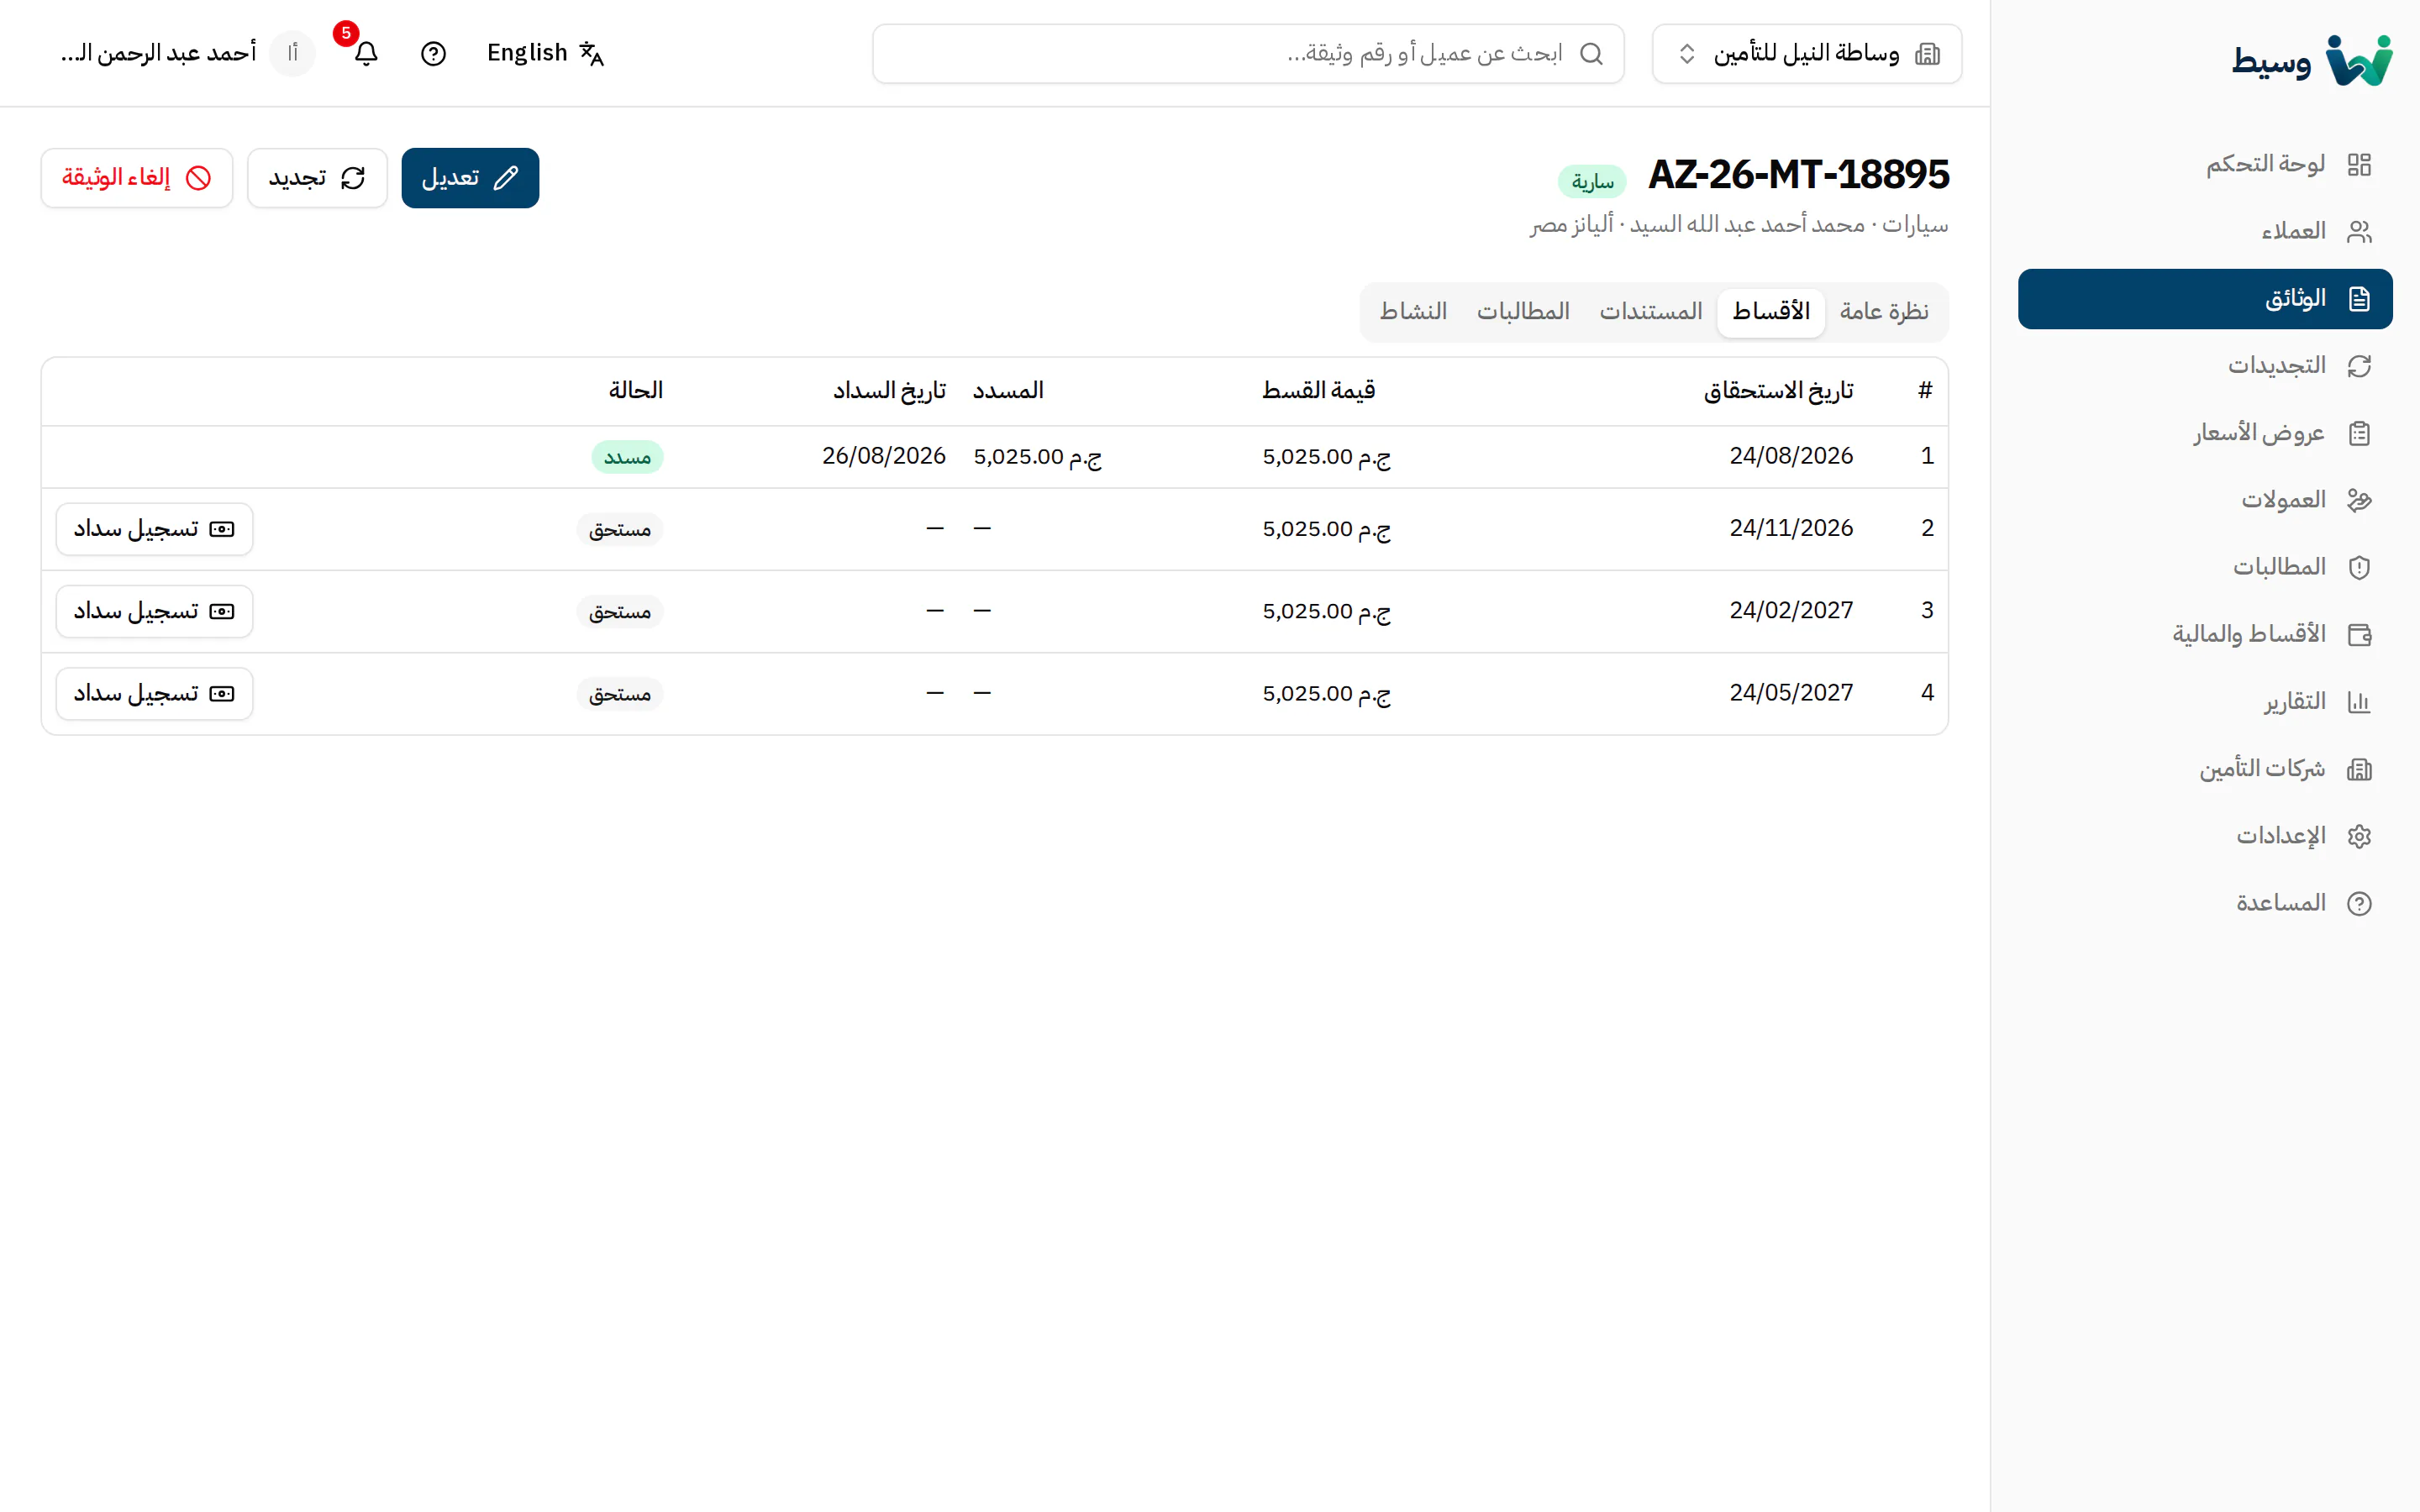The height and width of the screenshot is (1512, 2420).
Task: Click payment icon for installment 24/11/2026
Action: point(222,529)
